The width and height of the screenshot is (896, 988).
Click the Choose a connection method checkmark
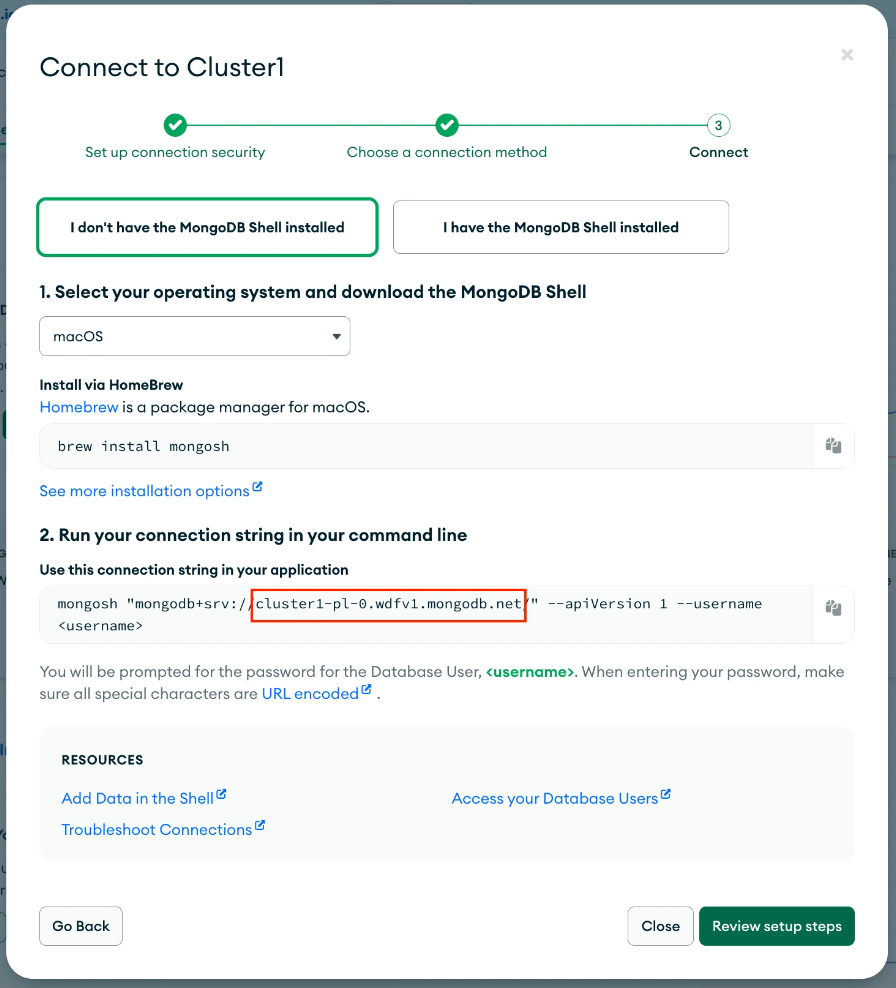(447, 125)
